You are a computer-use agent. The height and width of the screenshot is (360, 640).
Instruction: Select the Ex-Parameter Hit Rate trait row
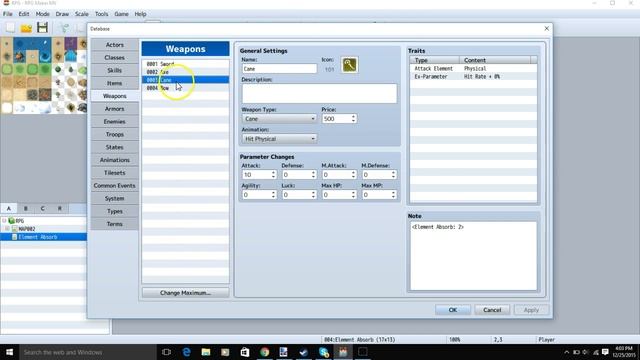pyautogui.click(x=473, y=77)
